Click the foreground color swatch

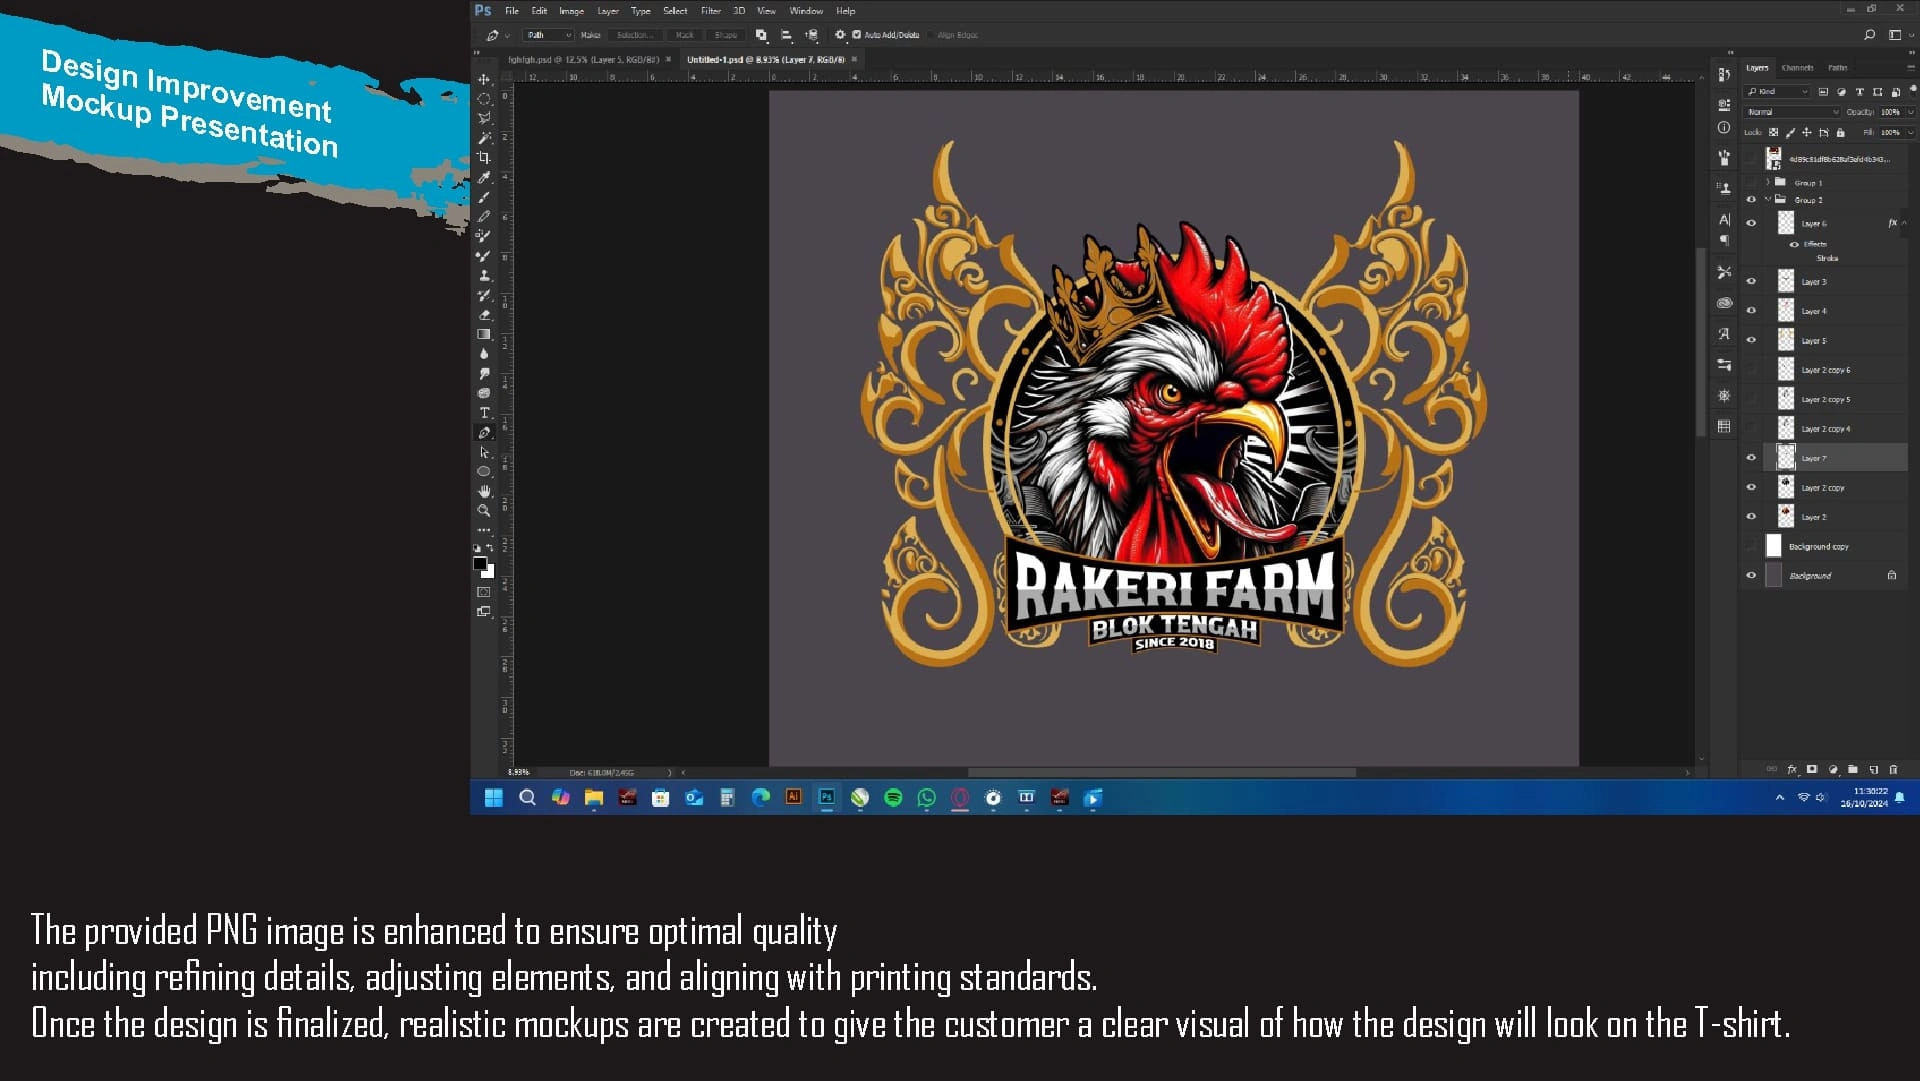coord(480,564)
